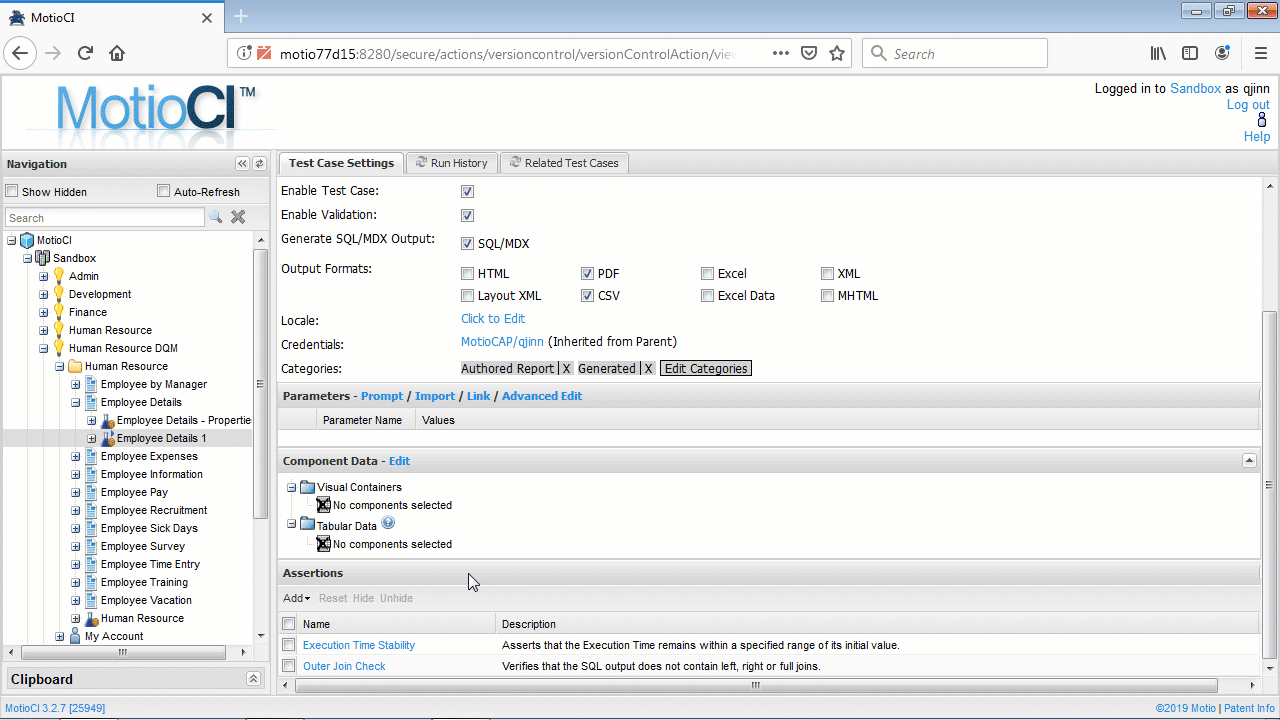This screenshot has height=720, width=1280.
Task: Select the Test Case Settings tab
Action: coord(341,163)
